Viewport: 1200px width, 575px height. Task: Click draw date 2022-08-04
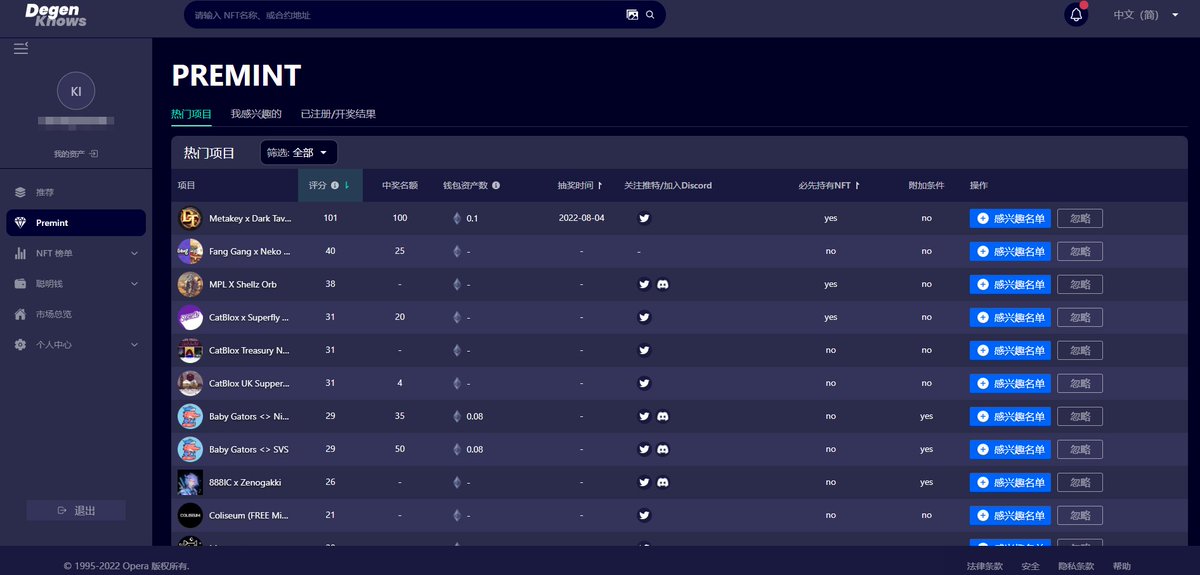point(581,218)
